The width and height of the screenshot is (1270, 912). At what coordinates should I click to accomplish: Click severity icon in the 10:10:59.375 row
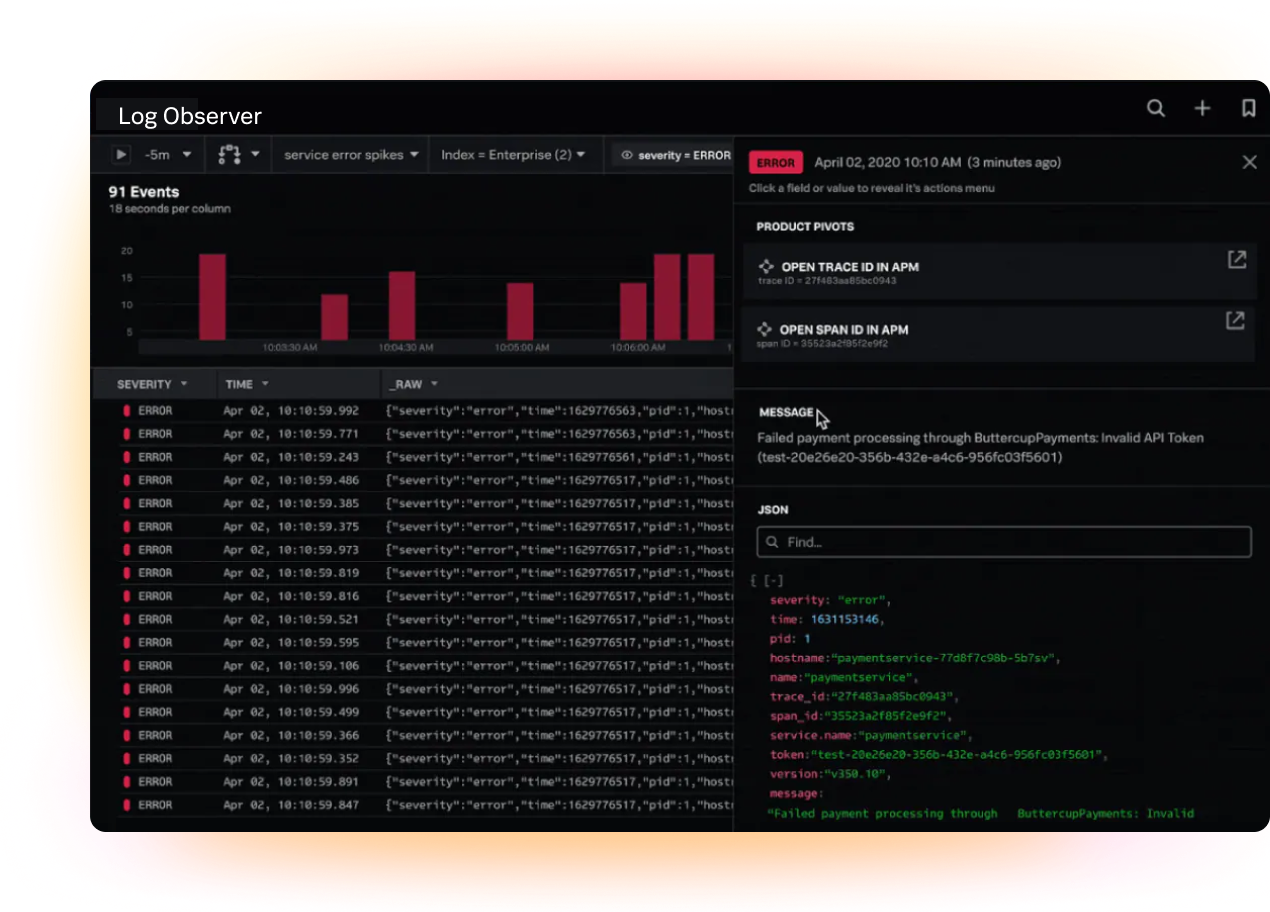tap(127, 526)
